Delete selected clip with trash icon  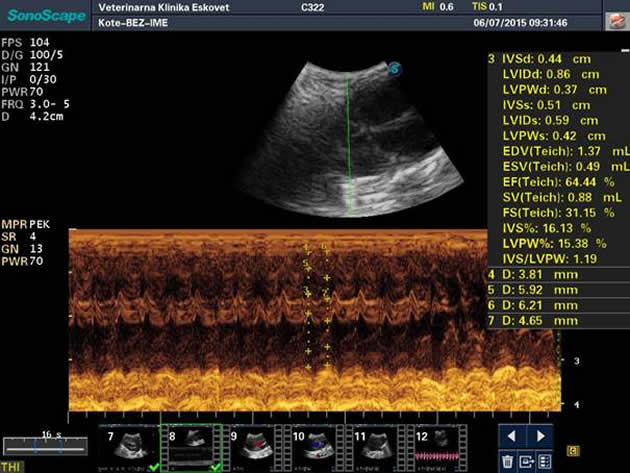507,461
